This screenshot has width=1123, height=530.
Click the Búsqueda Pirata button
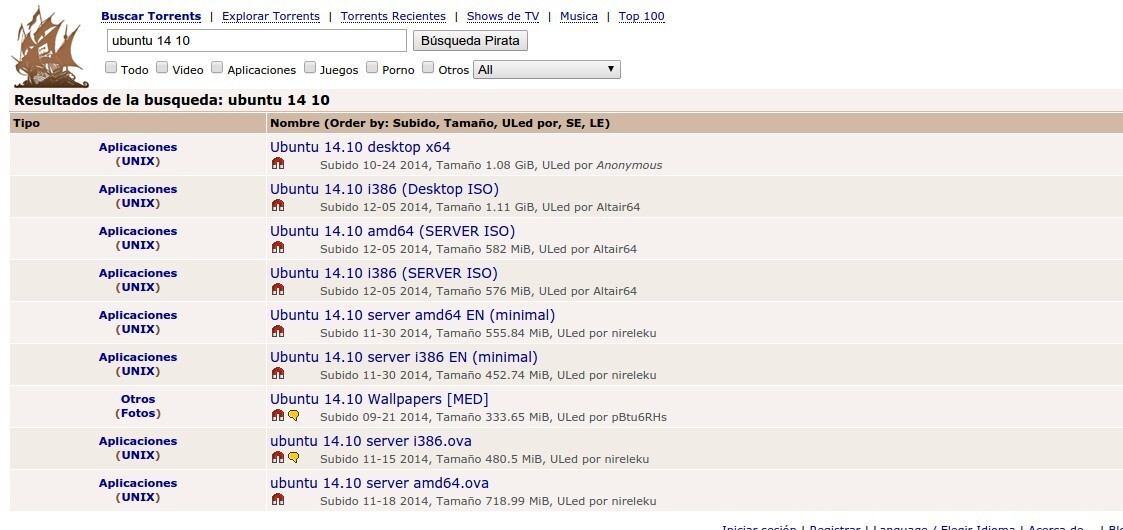[x=471, y=41]
